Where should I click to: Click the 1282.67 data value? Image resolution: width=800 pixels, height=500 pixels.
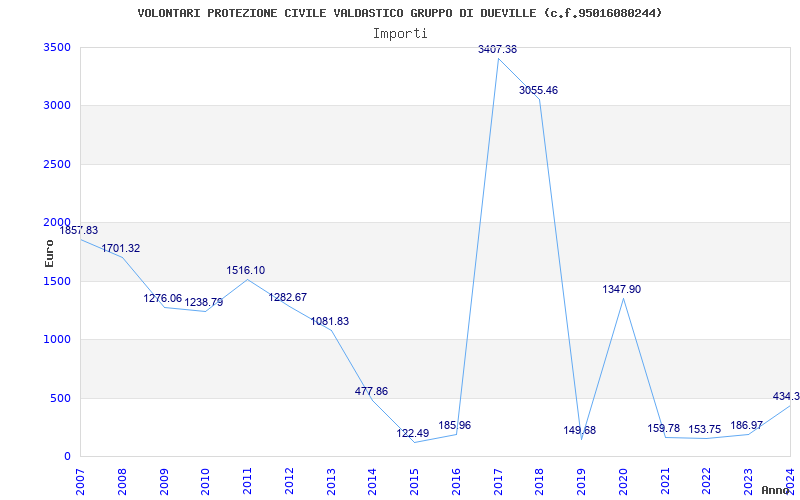click(288, 297)
